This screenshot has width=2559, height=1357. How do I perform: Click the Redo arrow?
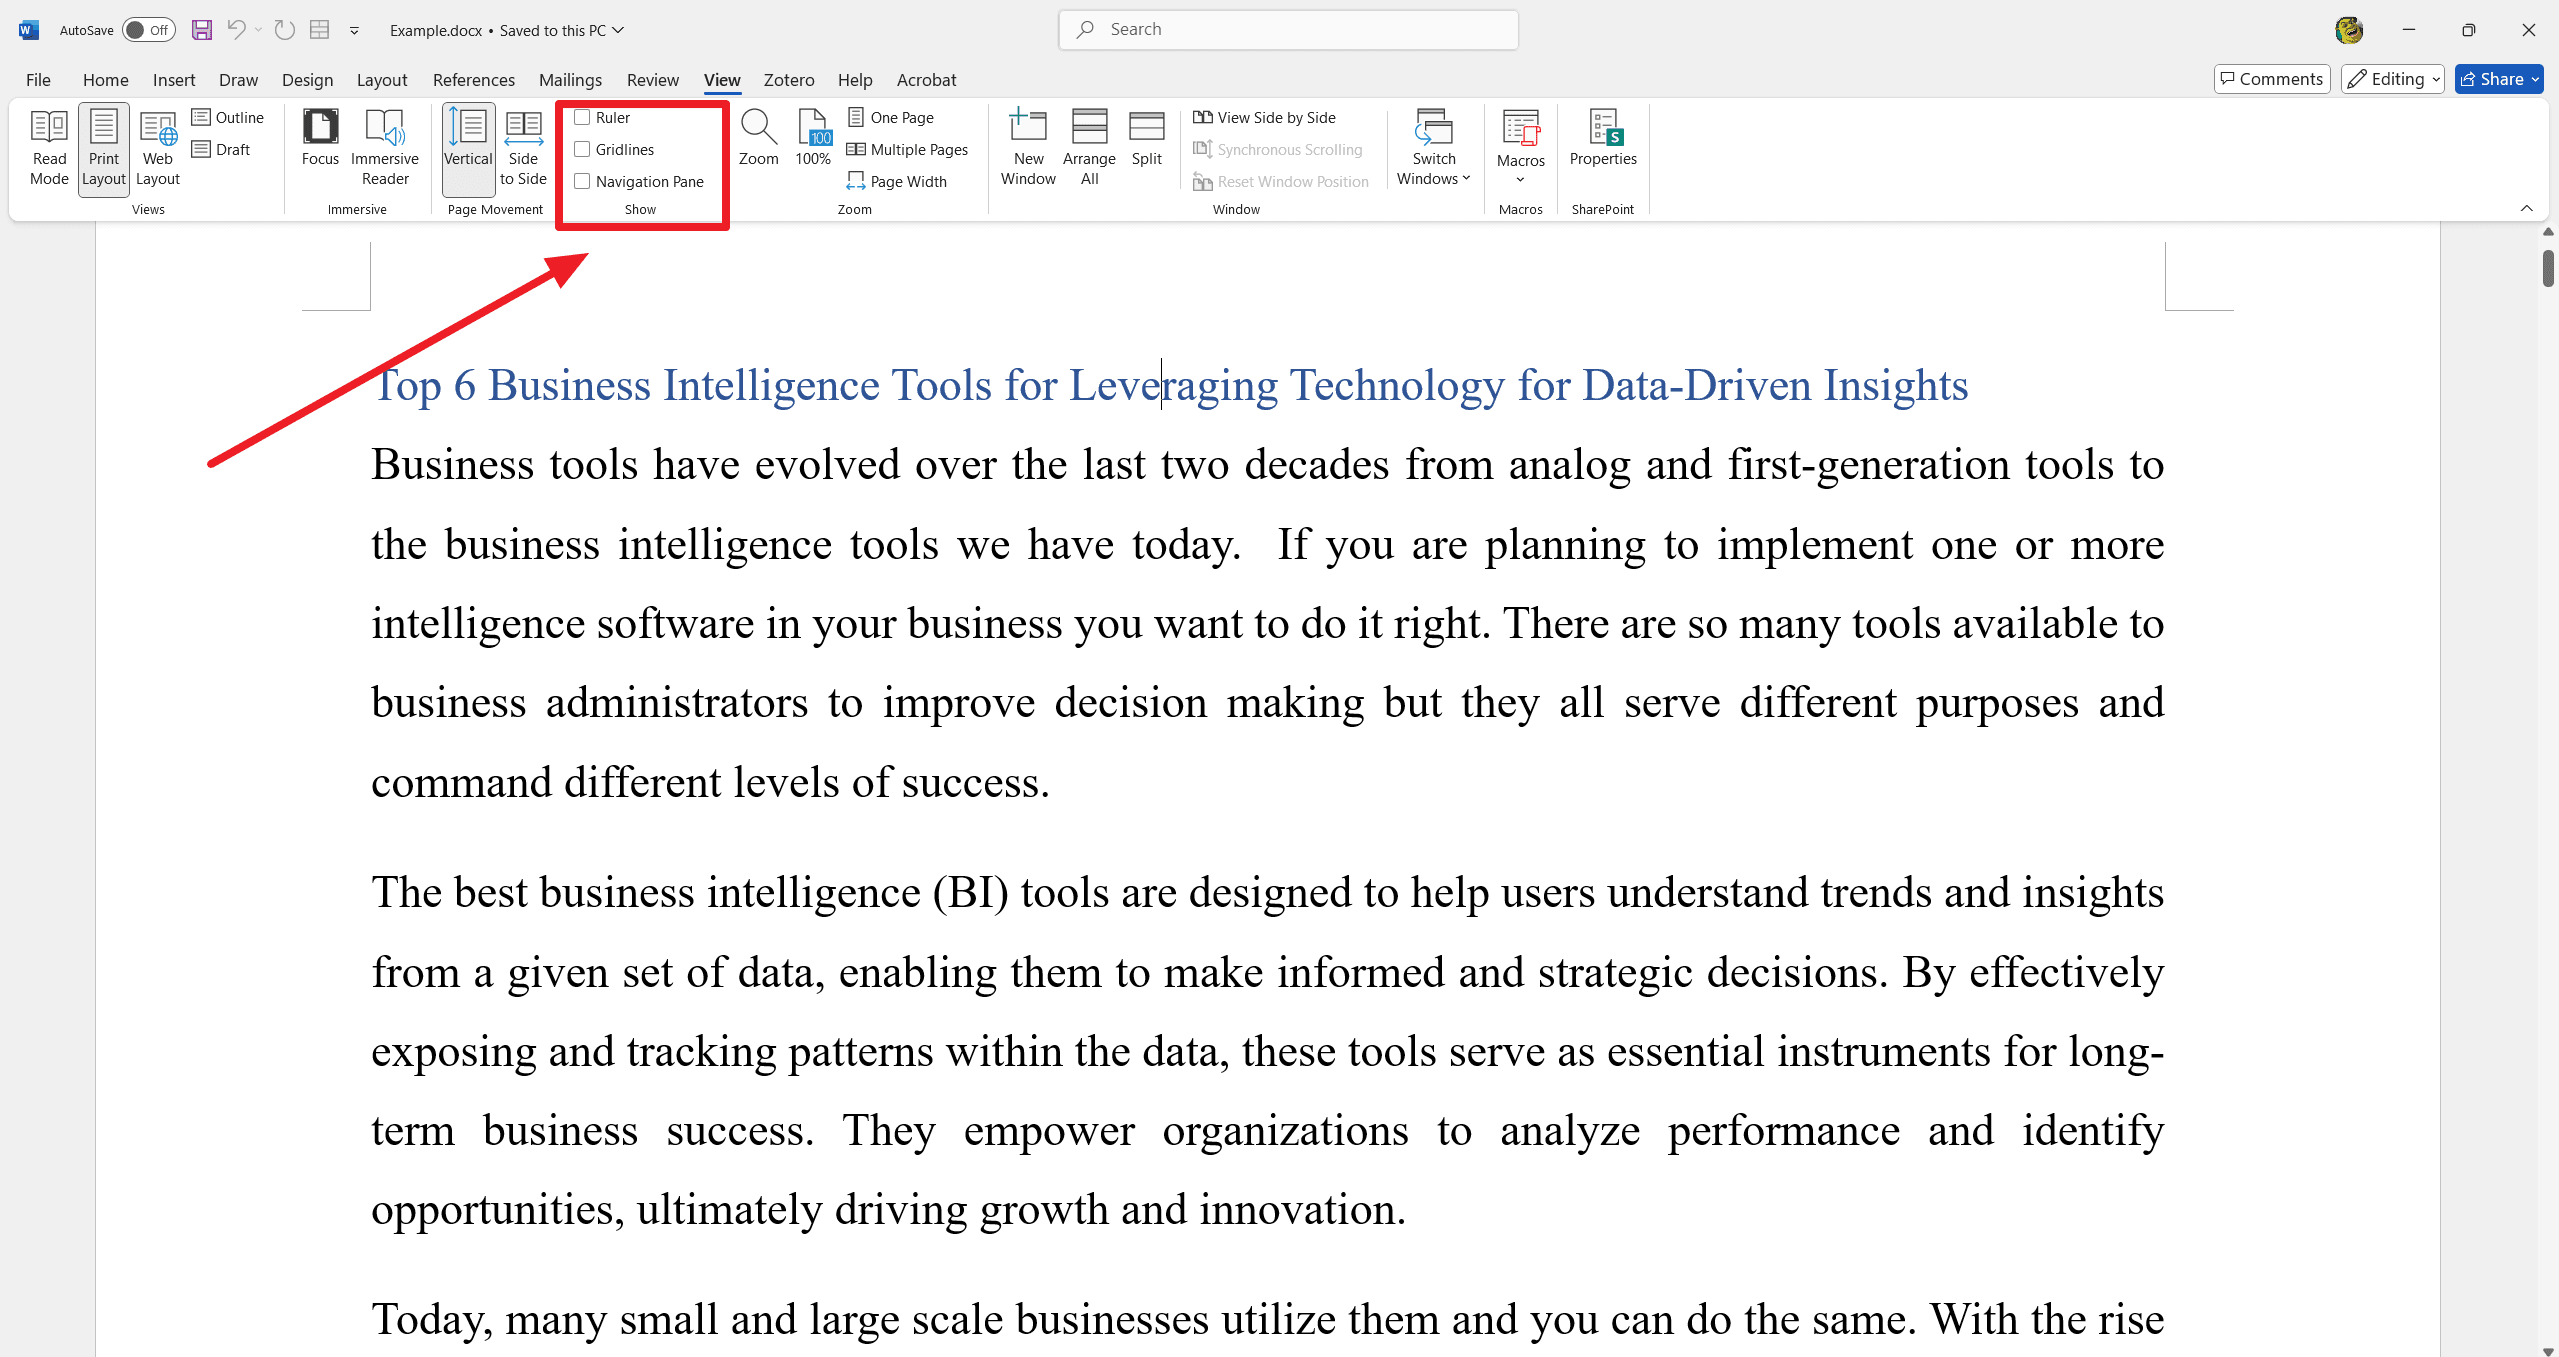285,30
